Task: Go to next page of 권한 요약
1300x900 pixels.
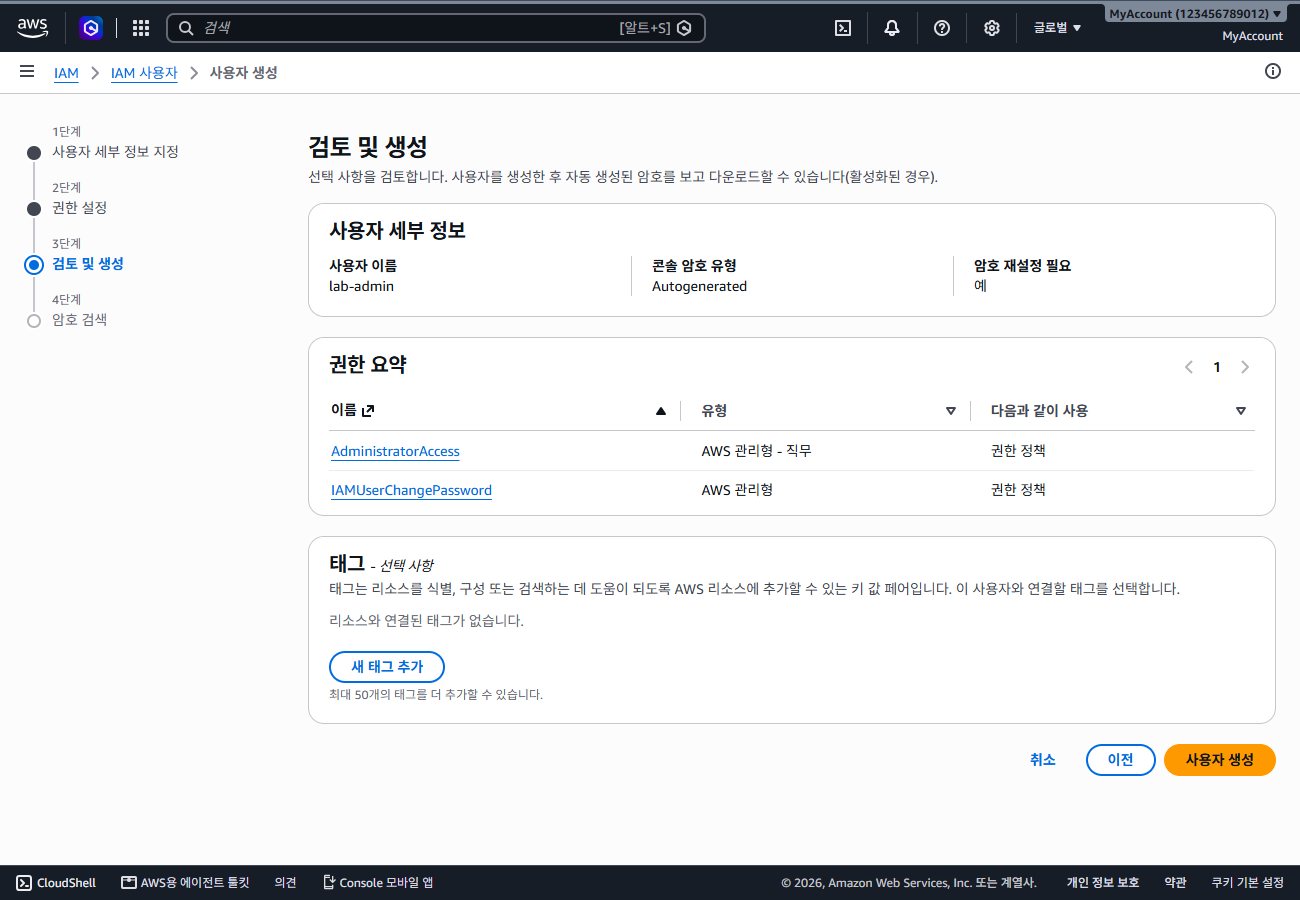Action: coord(1245,367)
